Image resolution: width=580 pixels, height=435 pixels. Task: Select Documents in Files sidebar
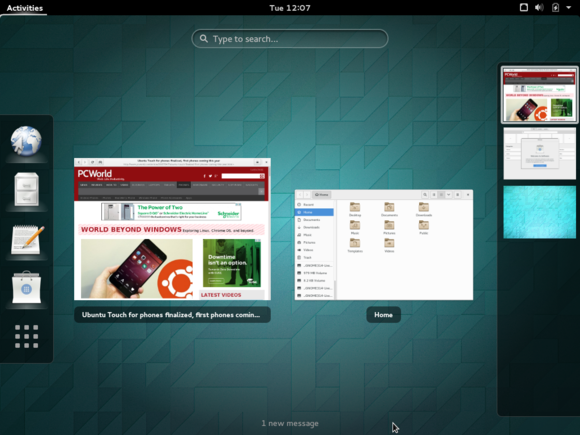click(x=315, y=220)
